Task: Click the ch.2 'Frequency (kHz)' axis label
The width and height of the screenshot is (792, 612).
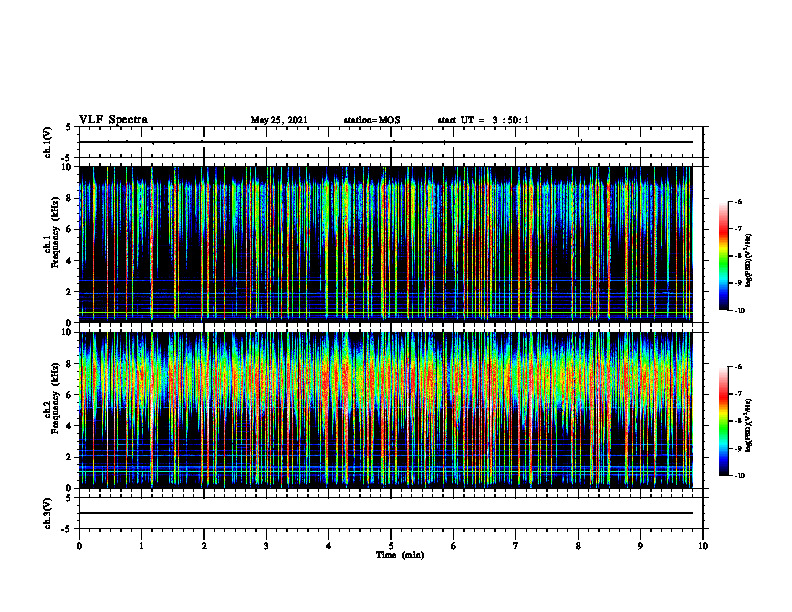Action: click(x=55, y=397)
